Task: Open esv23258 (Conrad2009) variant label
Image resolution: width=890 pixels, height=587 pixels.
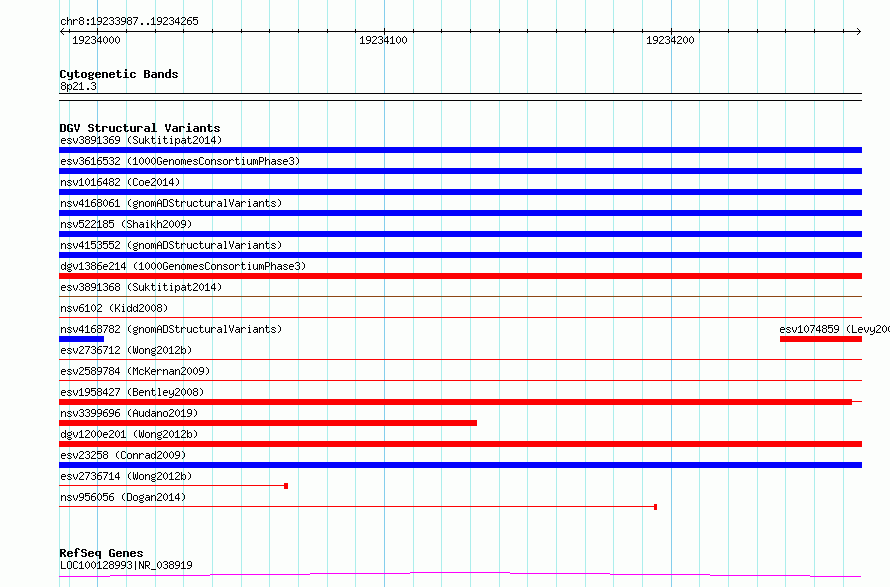Action: coord(123,455)
